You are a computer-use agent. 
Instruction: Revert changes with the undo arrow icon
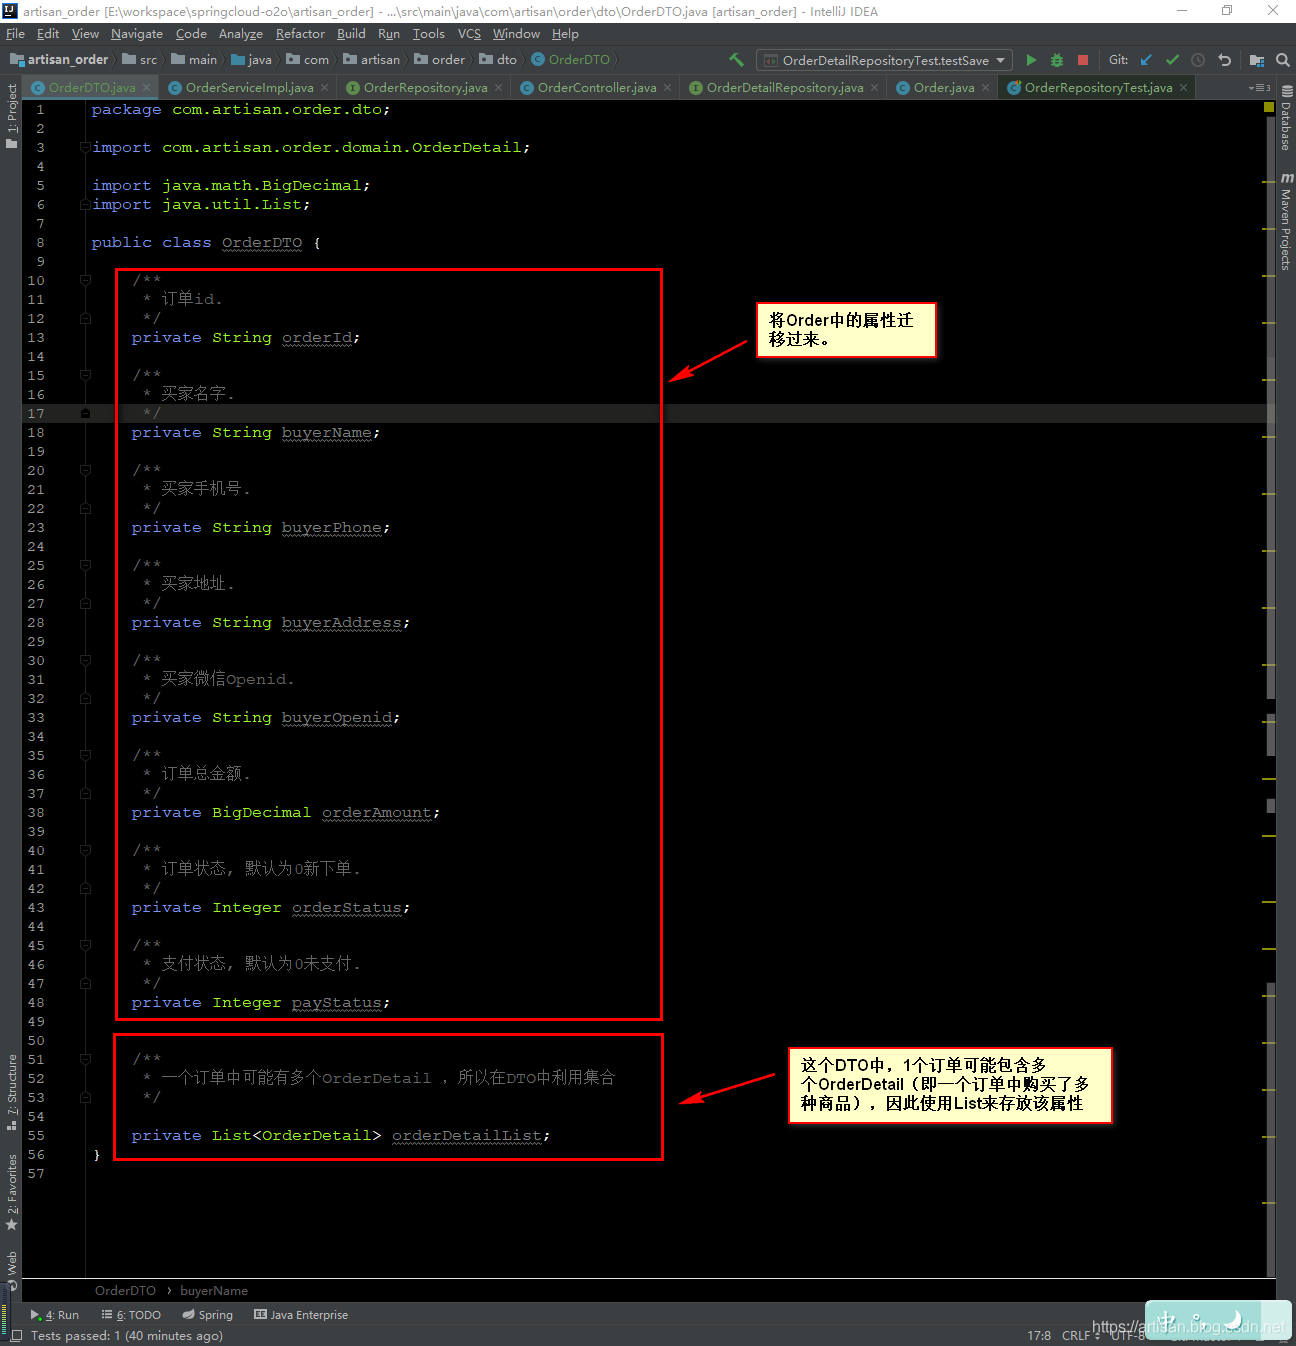coord(1224,60)
